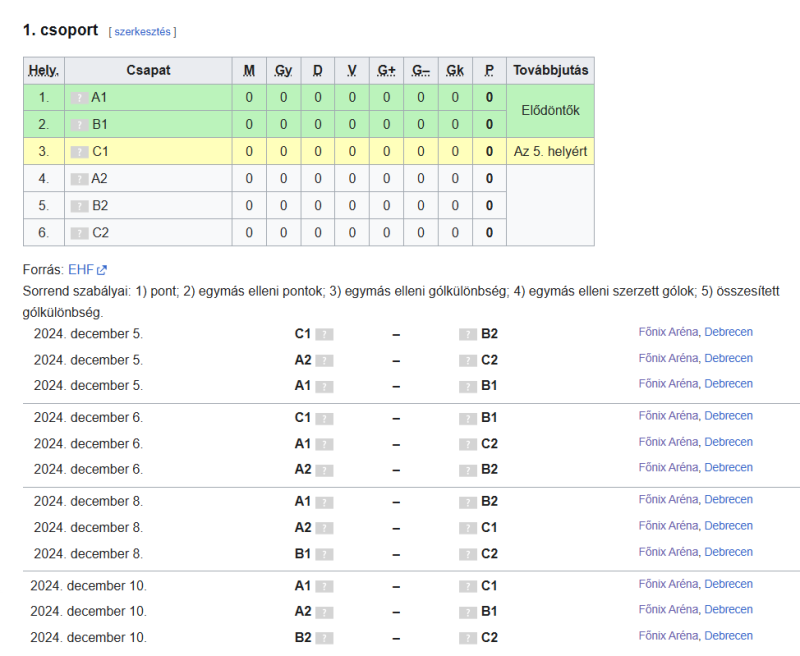Click the V column header abbreviation
The height and width of the screenshot is (656, 800).
click(x=352, y=70)
